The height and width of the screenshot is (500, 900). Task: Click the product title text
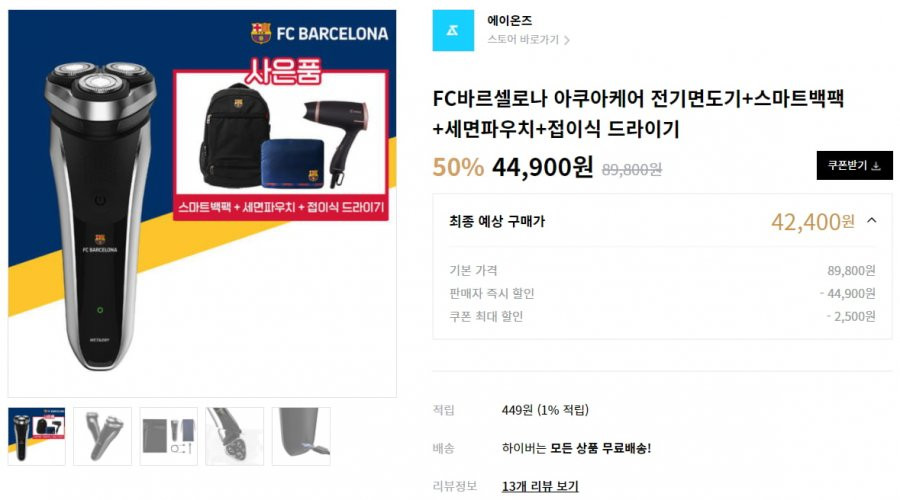point(638,113)
